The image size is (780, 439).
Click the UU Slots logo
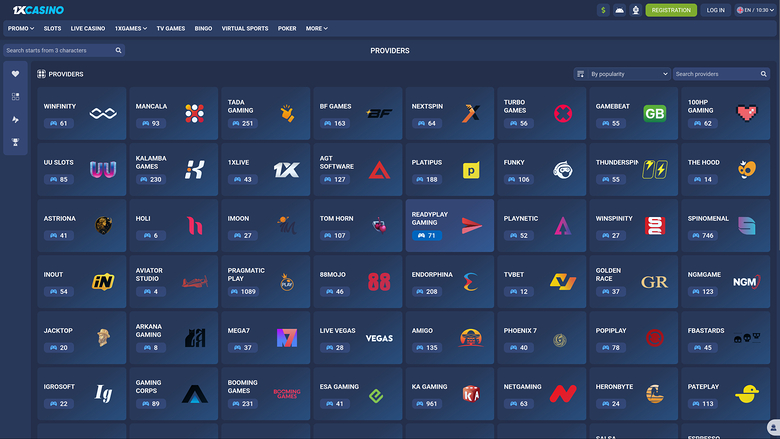click(103, 170)
